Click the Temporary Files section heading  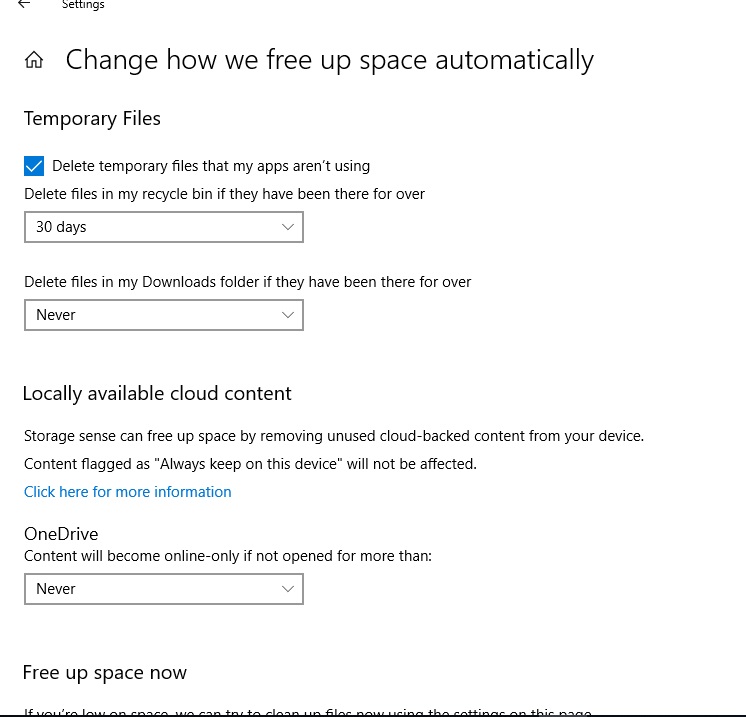point(92,118)
